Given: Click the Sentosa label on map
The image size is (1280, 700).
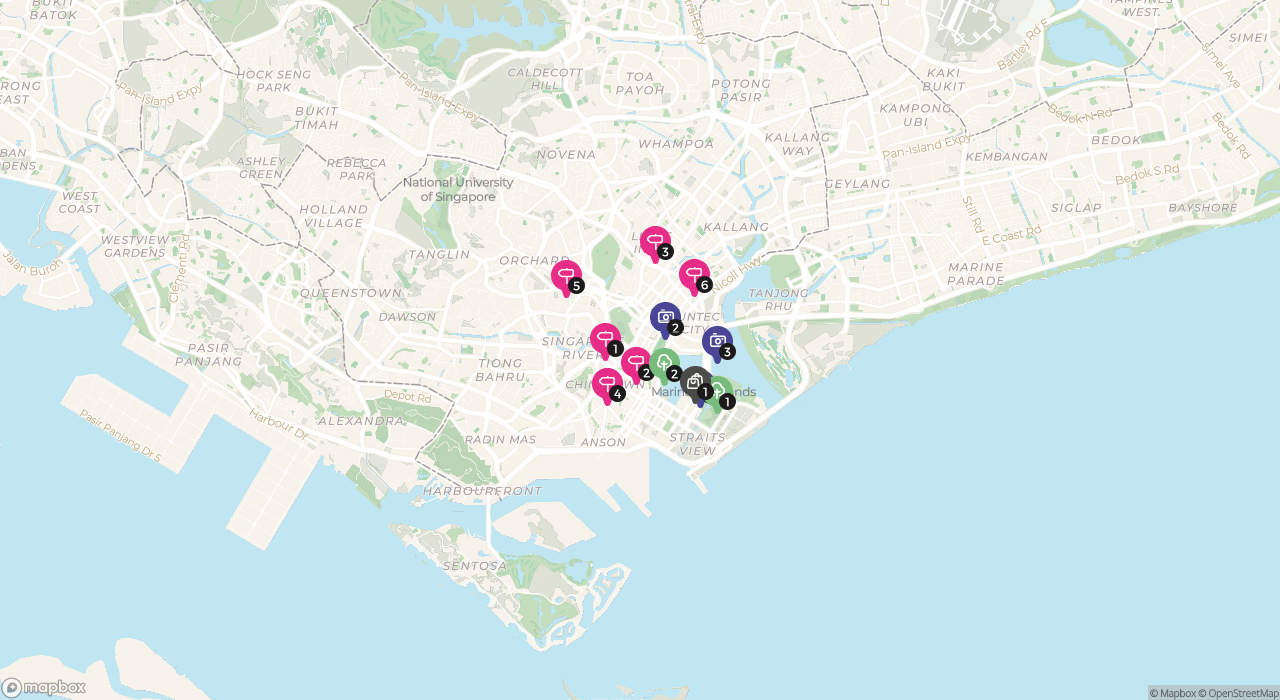Looking at the screenshot, I should (475, 566).
